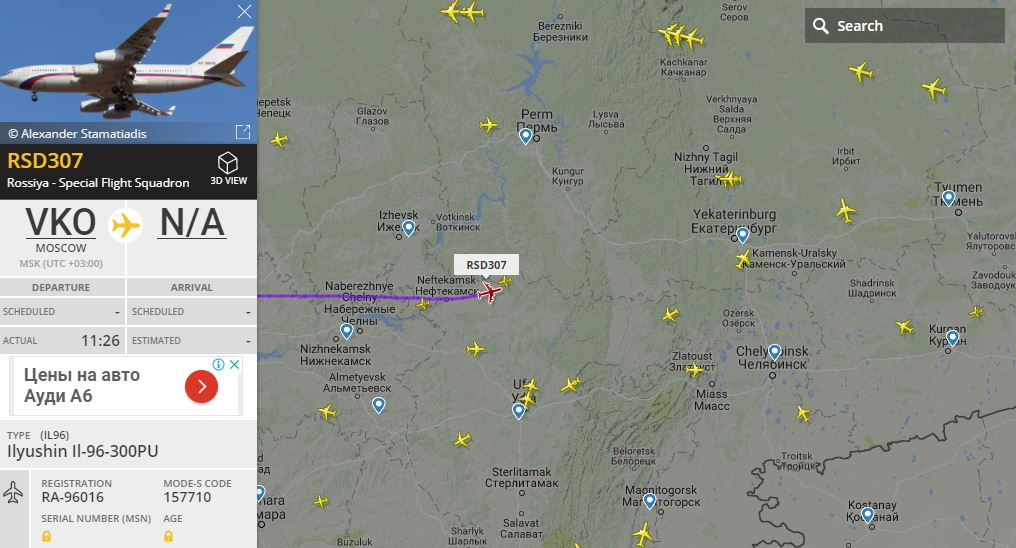Click the Izhevsk airport pin marker
The height and width of the screenshot is (548, 1016).
point(408,228)
